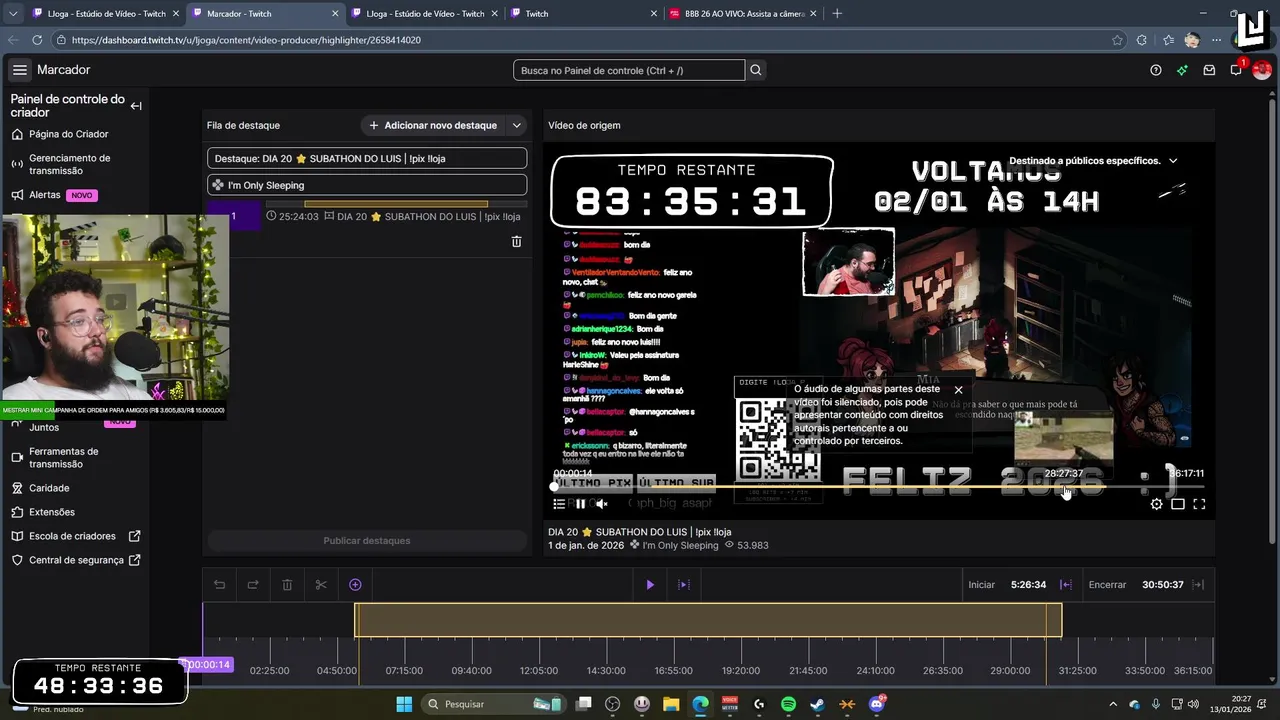
Task: Bookmark this page with star icon
Action: pos(1117,40)
